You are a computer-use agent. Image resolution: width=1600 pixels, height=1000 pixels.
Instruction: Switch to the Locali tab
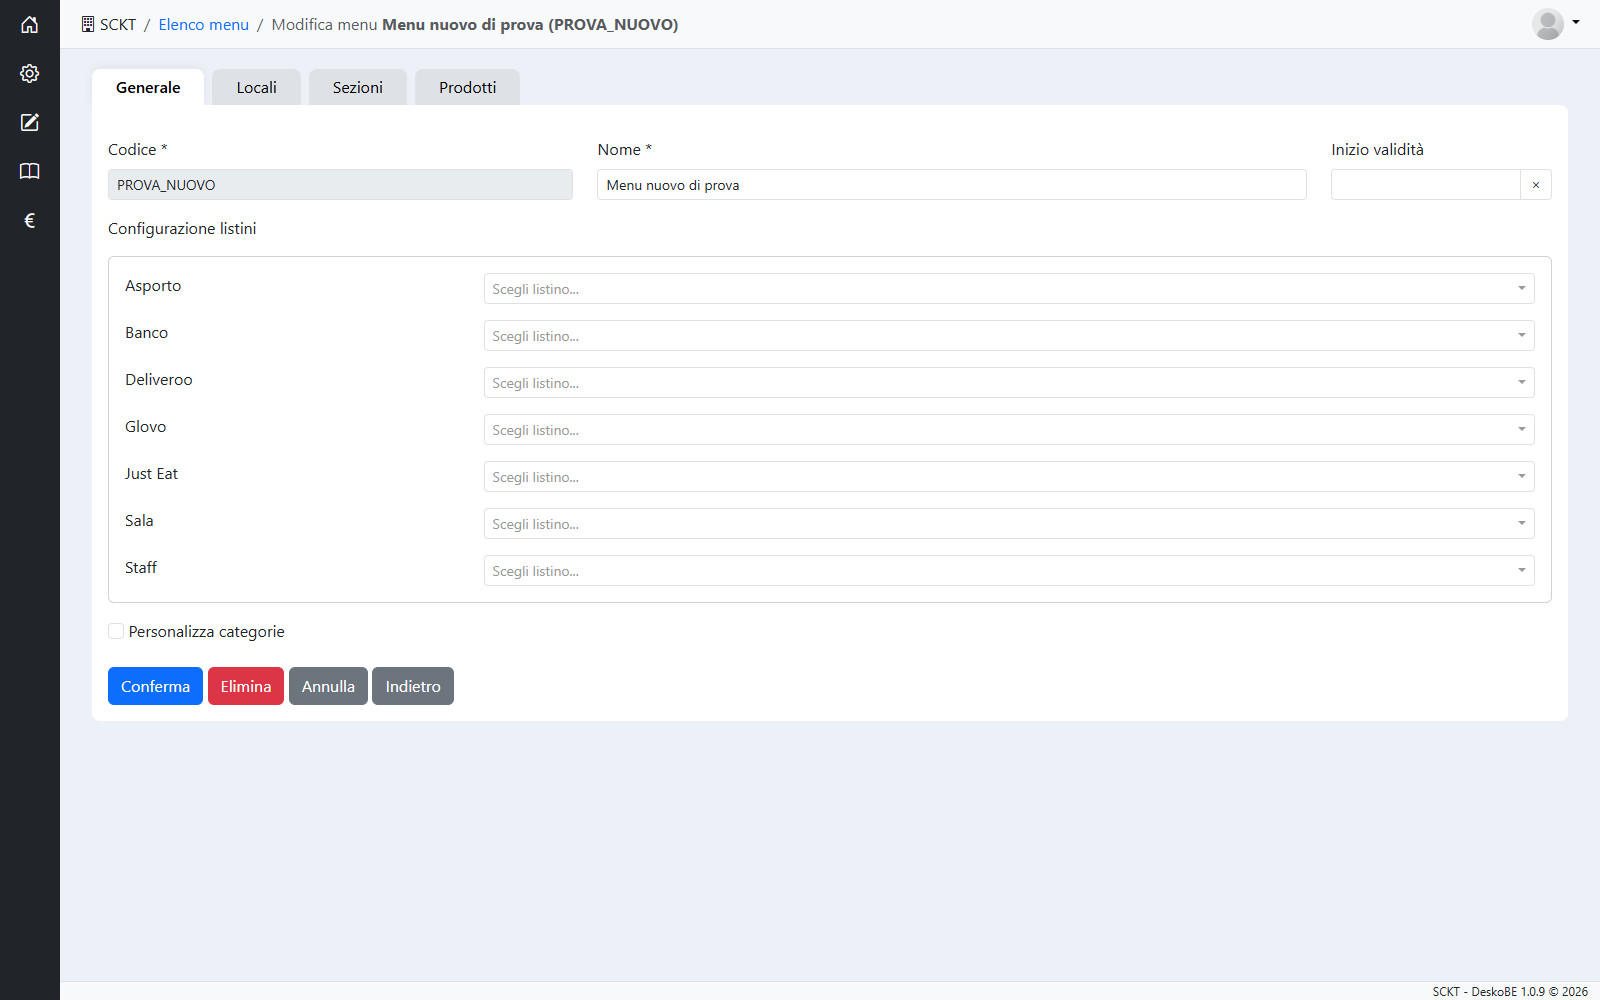pyautogui.click(x=256, y=87)
